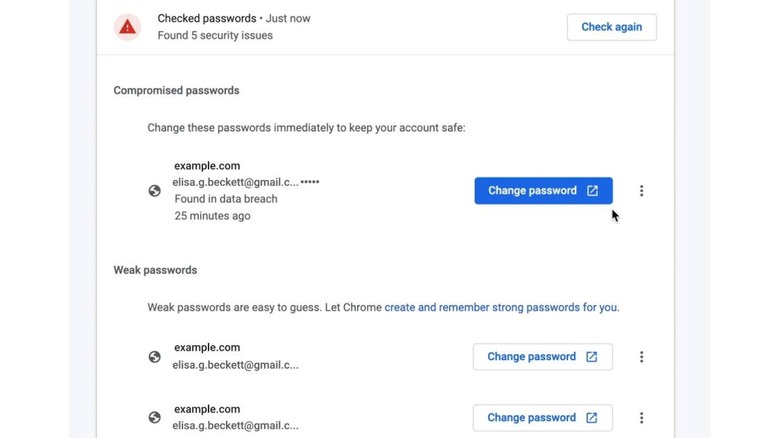
Task: Click globe icon of second weak password entry
Action: (154, 418)
